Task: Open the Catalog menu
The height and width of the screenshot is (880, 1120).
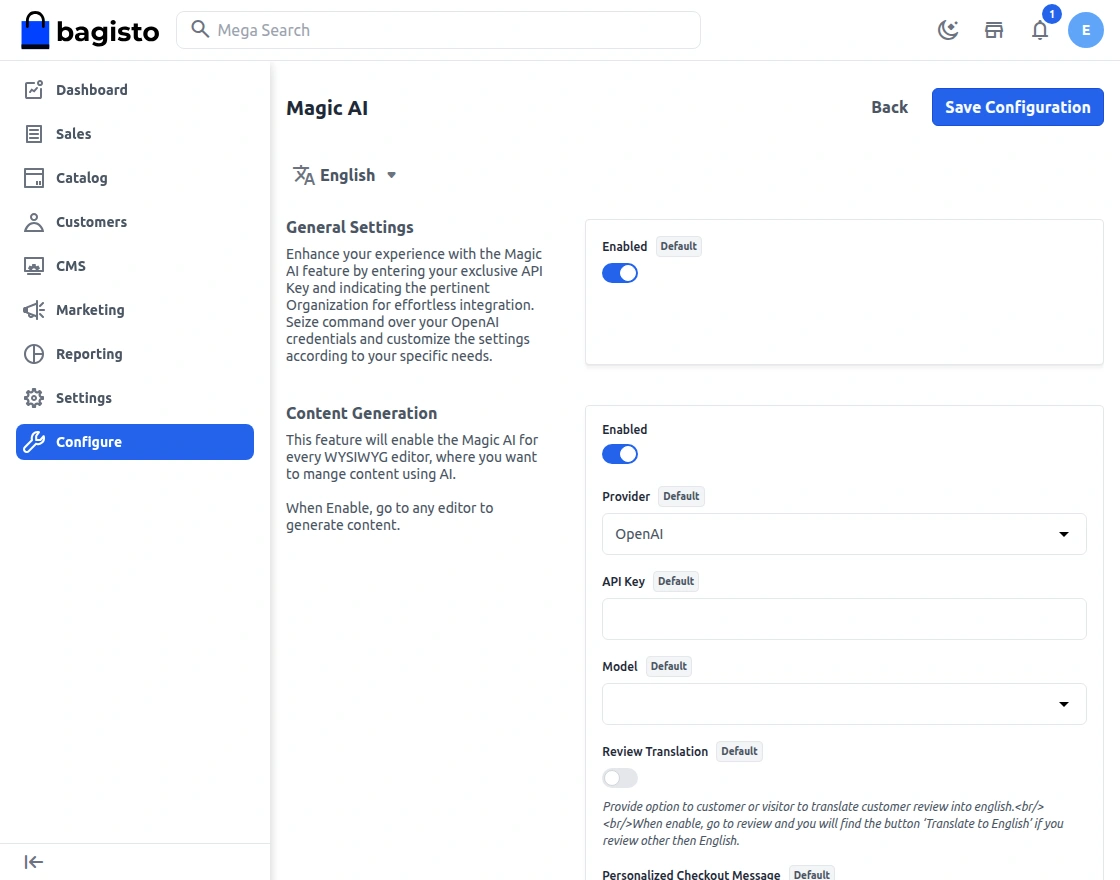Action: 81,178
